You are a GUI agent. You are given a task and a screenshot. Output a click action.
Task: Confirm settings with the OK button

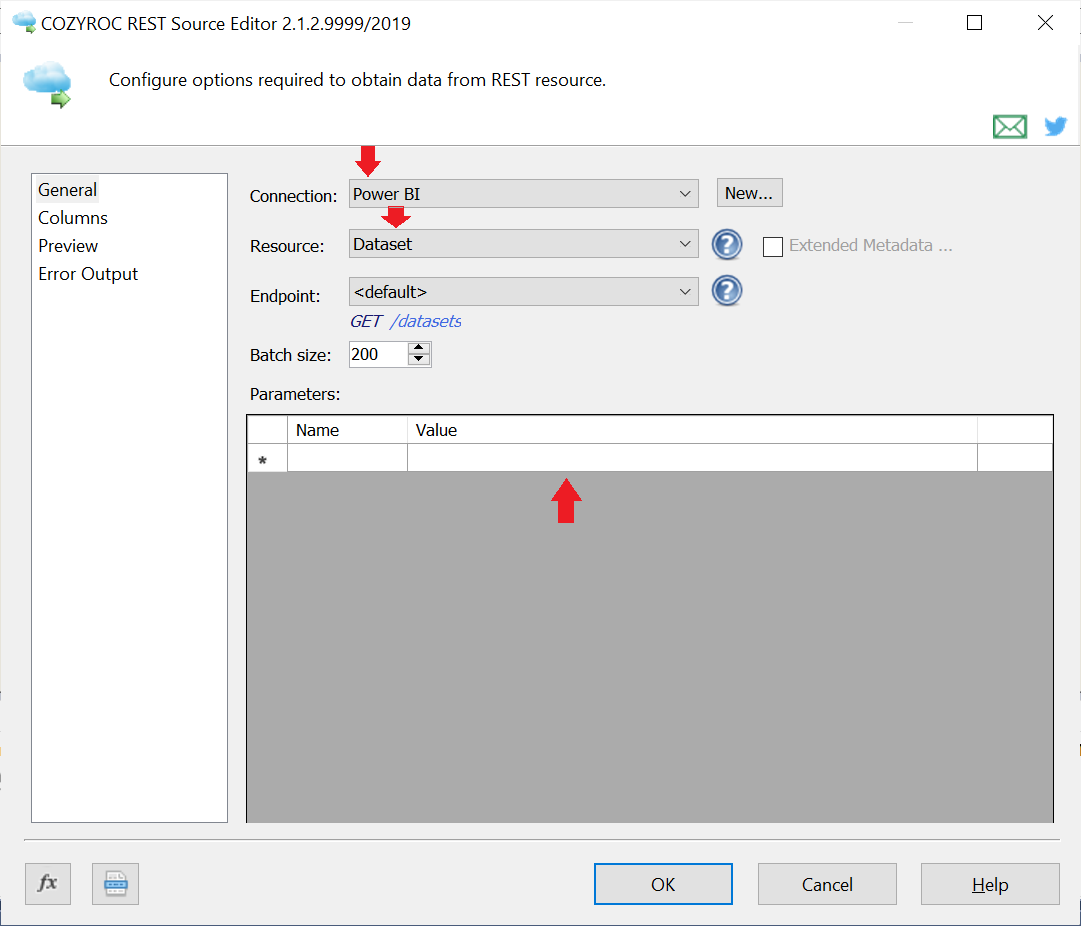663,884
